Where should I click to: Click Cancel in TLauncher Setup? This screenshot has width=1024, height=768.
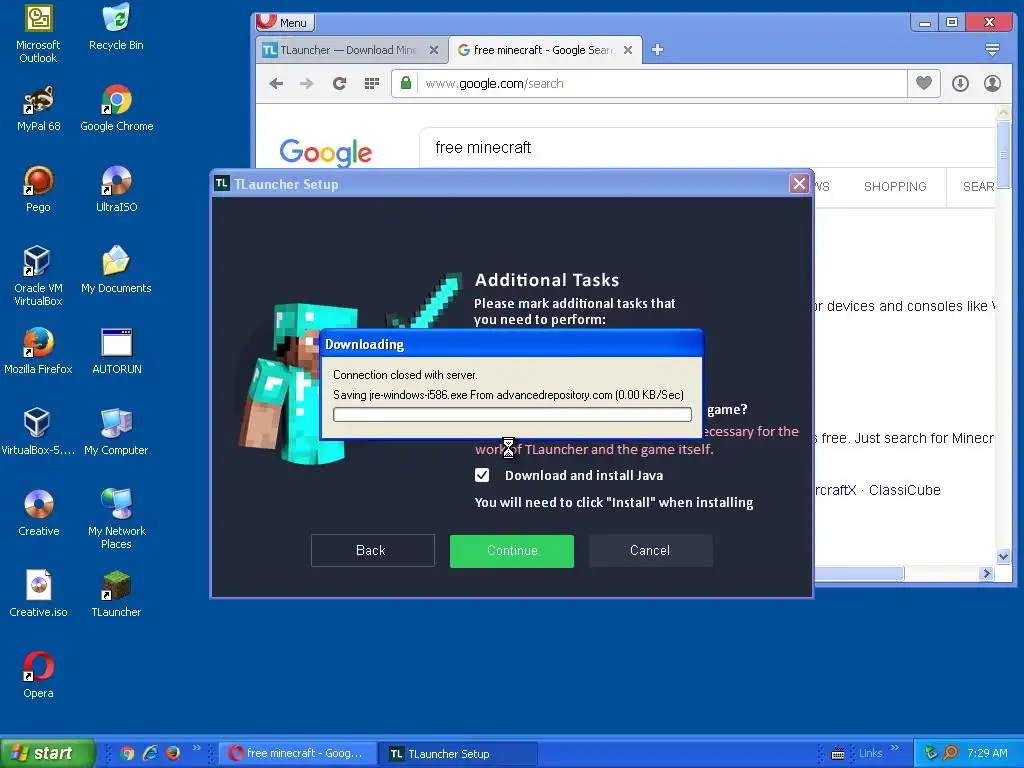650,551
